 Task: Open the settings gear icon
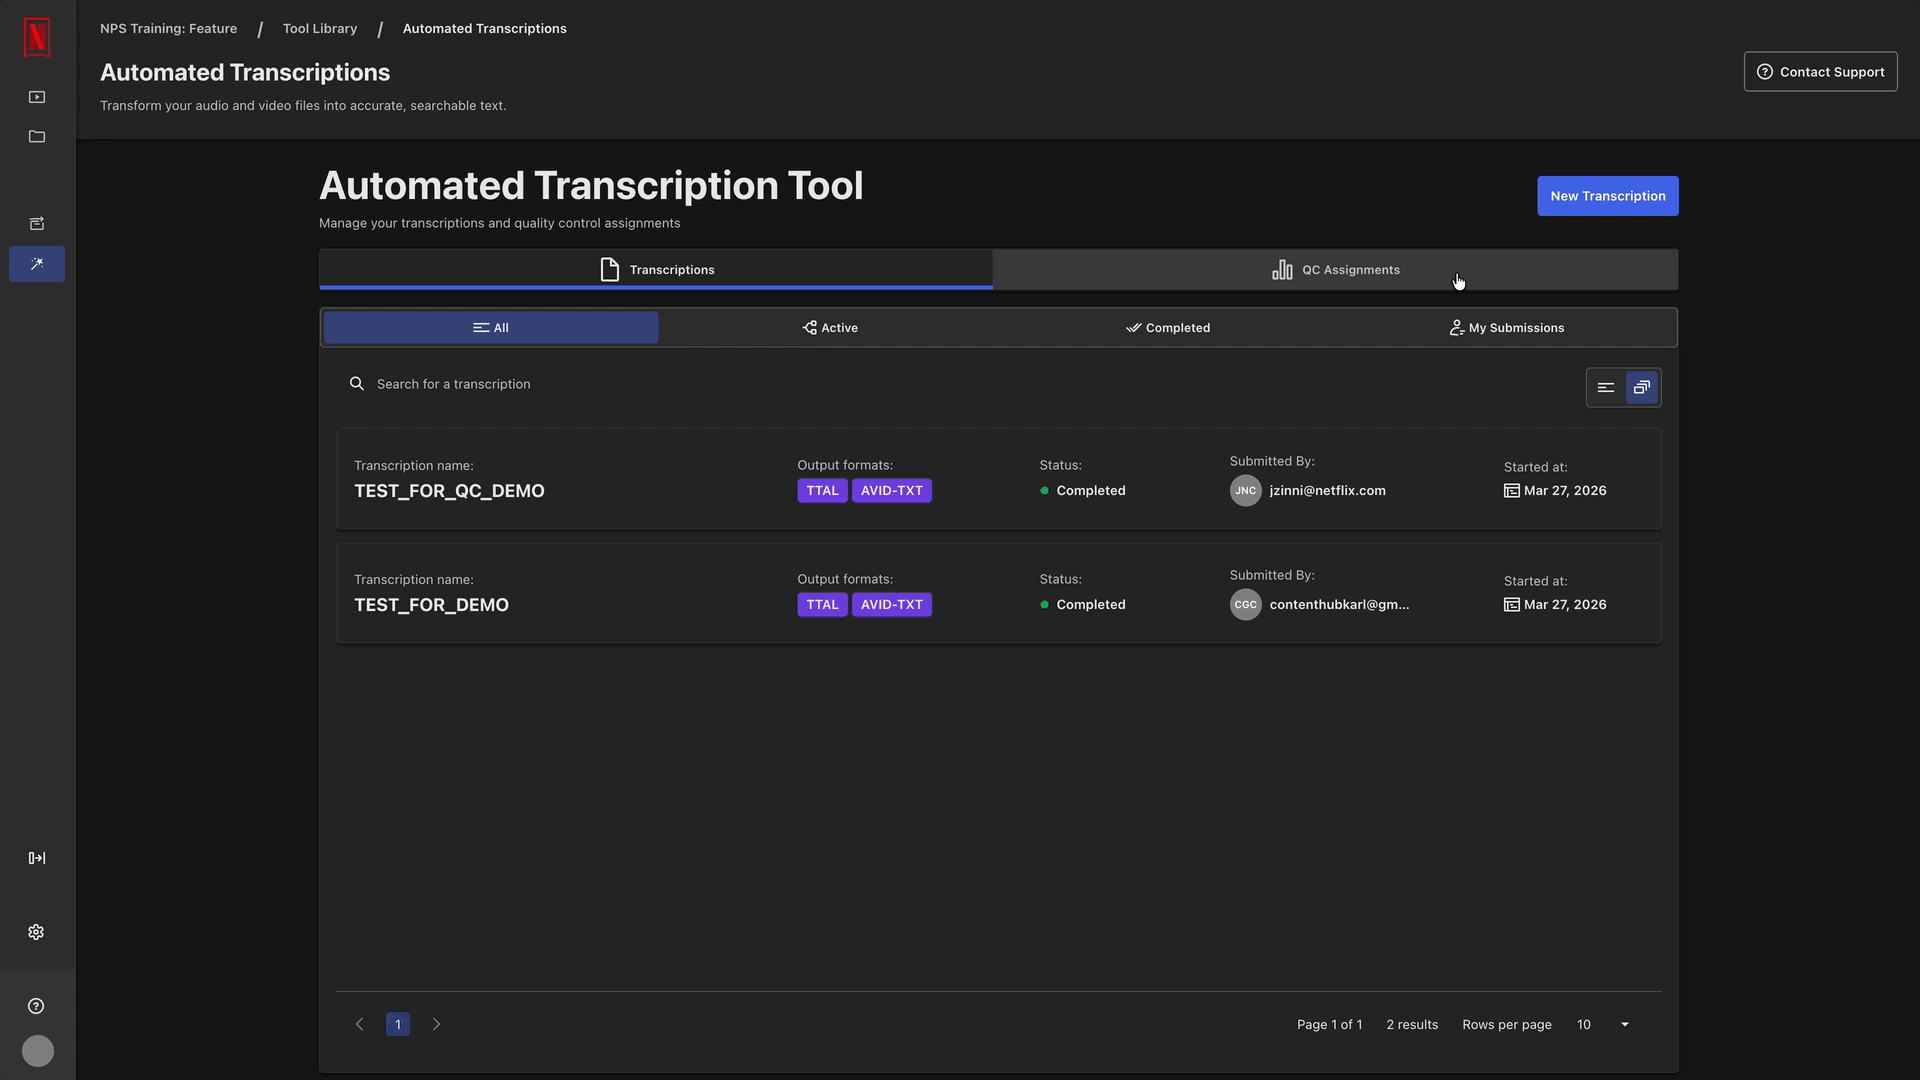coord(37,932)
